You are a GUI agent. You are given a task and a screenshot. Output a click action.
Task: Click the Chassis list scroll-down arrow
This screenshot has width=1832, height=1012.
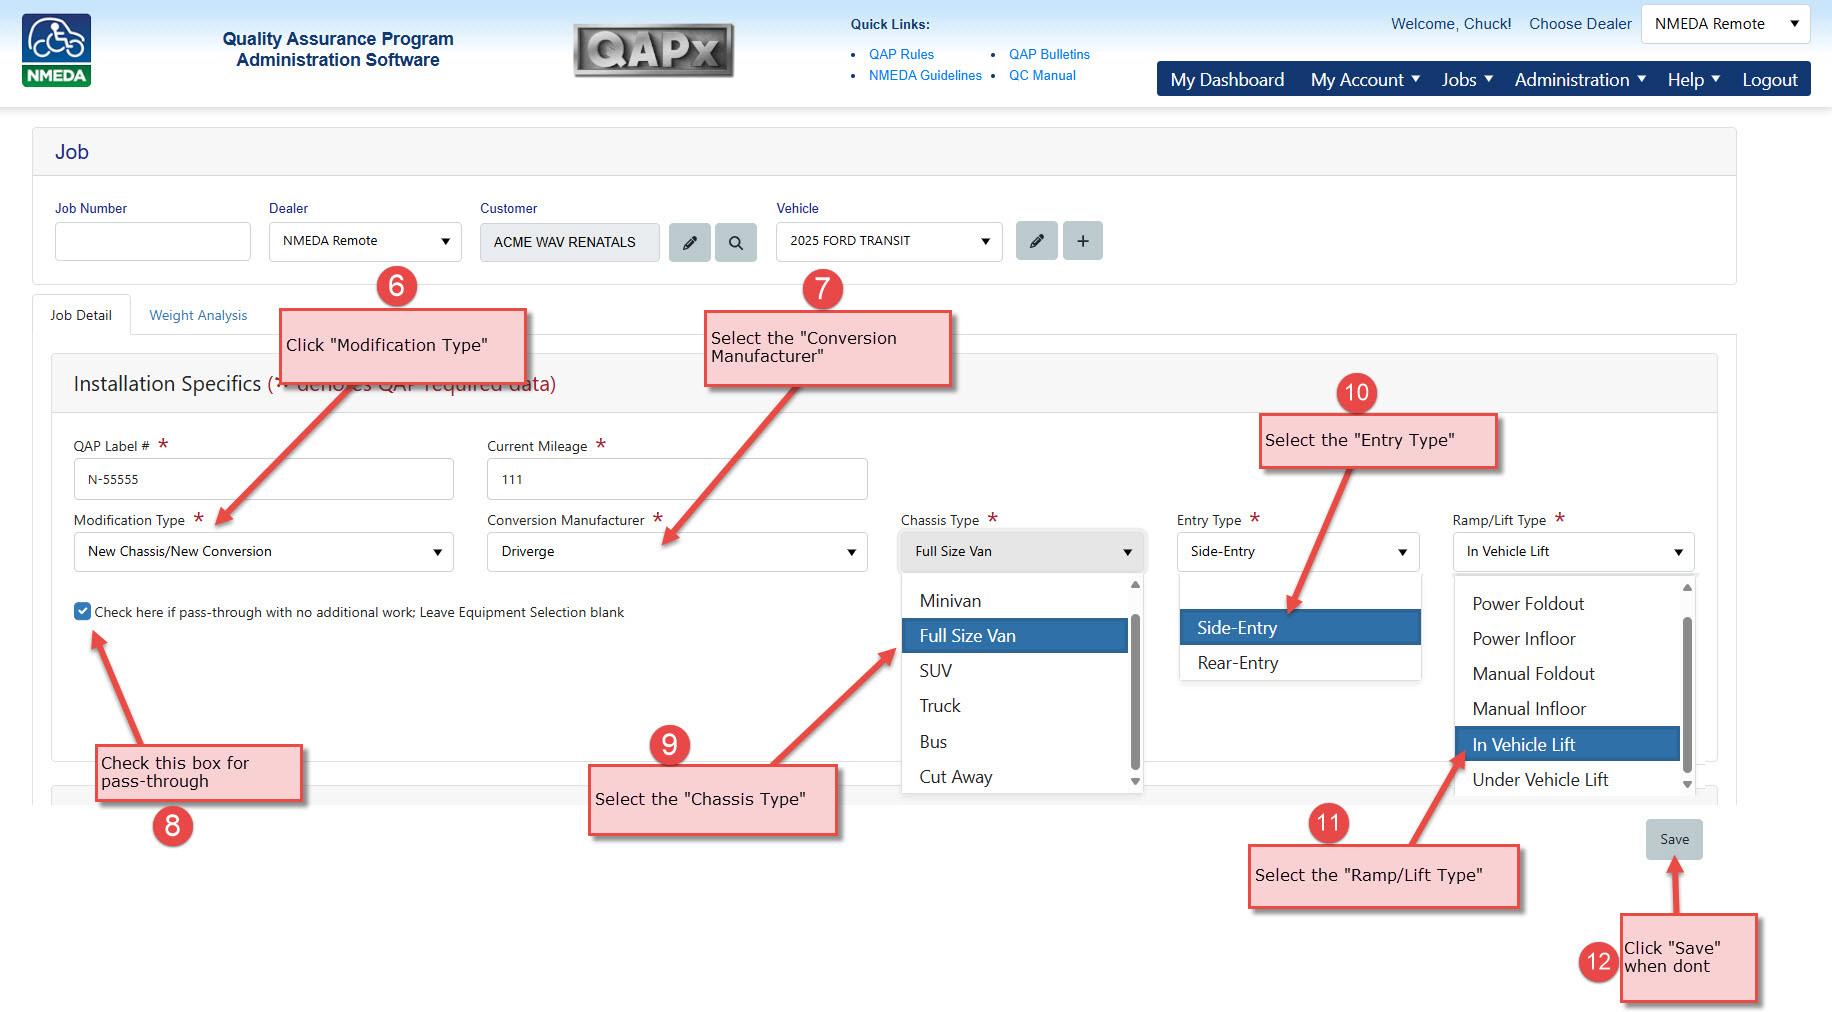tap(1135, 782)
